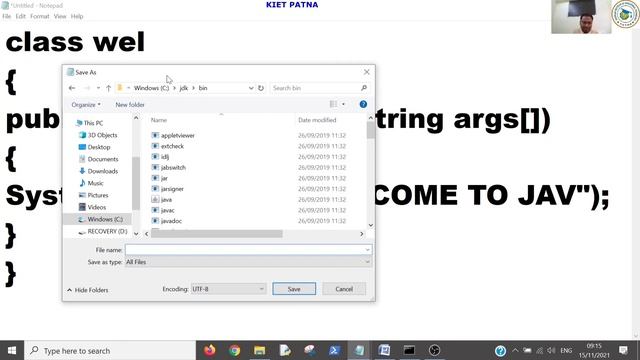The width and height of the screenshot is (640, 360).
Task: Select the extcheck file
Action: pyautogui.click(x=172, y=146)
